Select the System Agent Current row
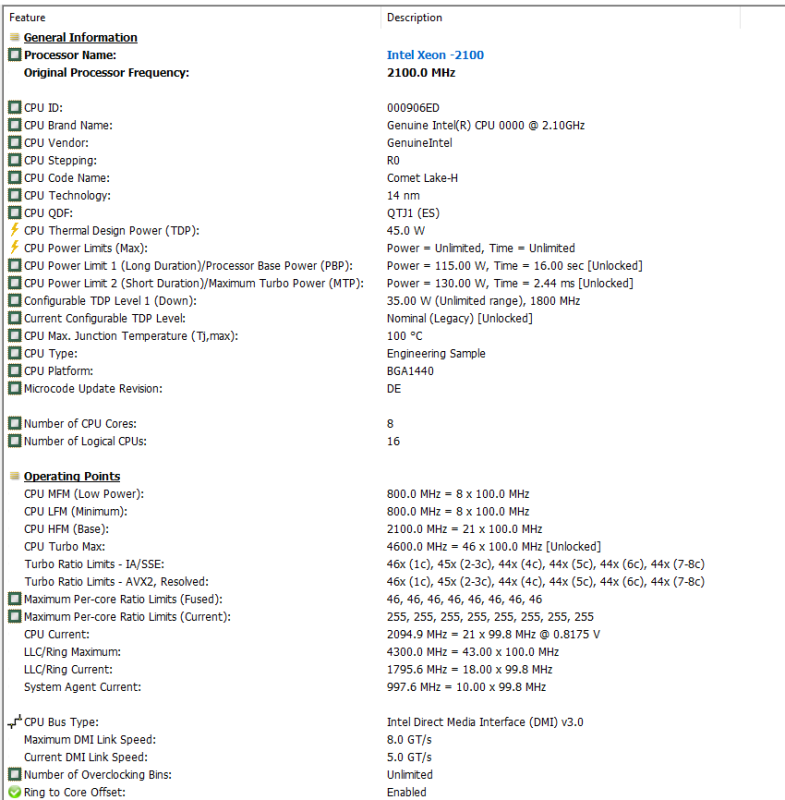 pos(393,687)
